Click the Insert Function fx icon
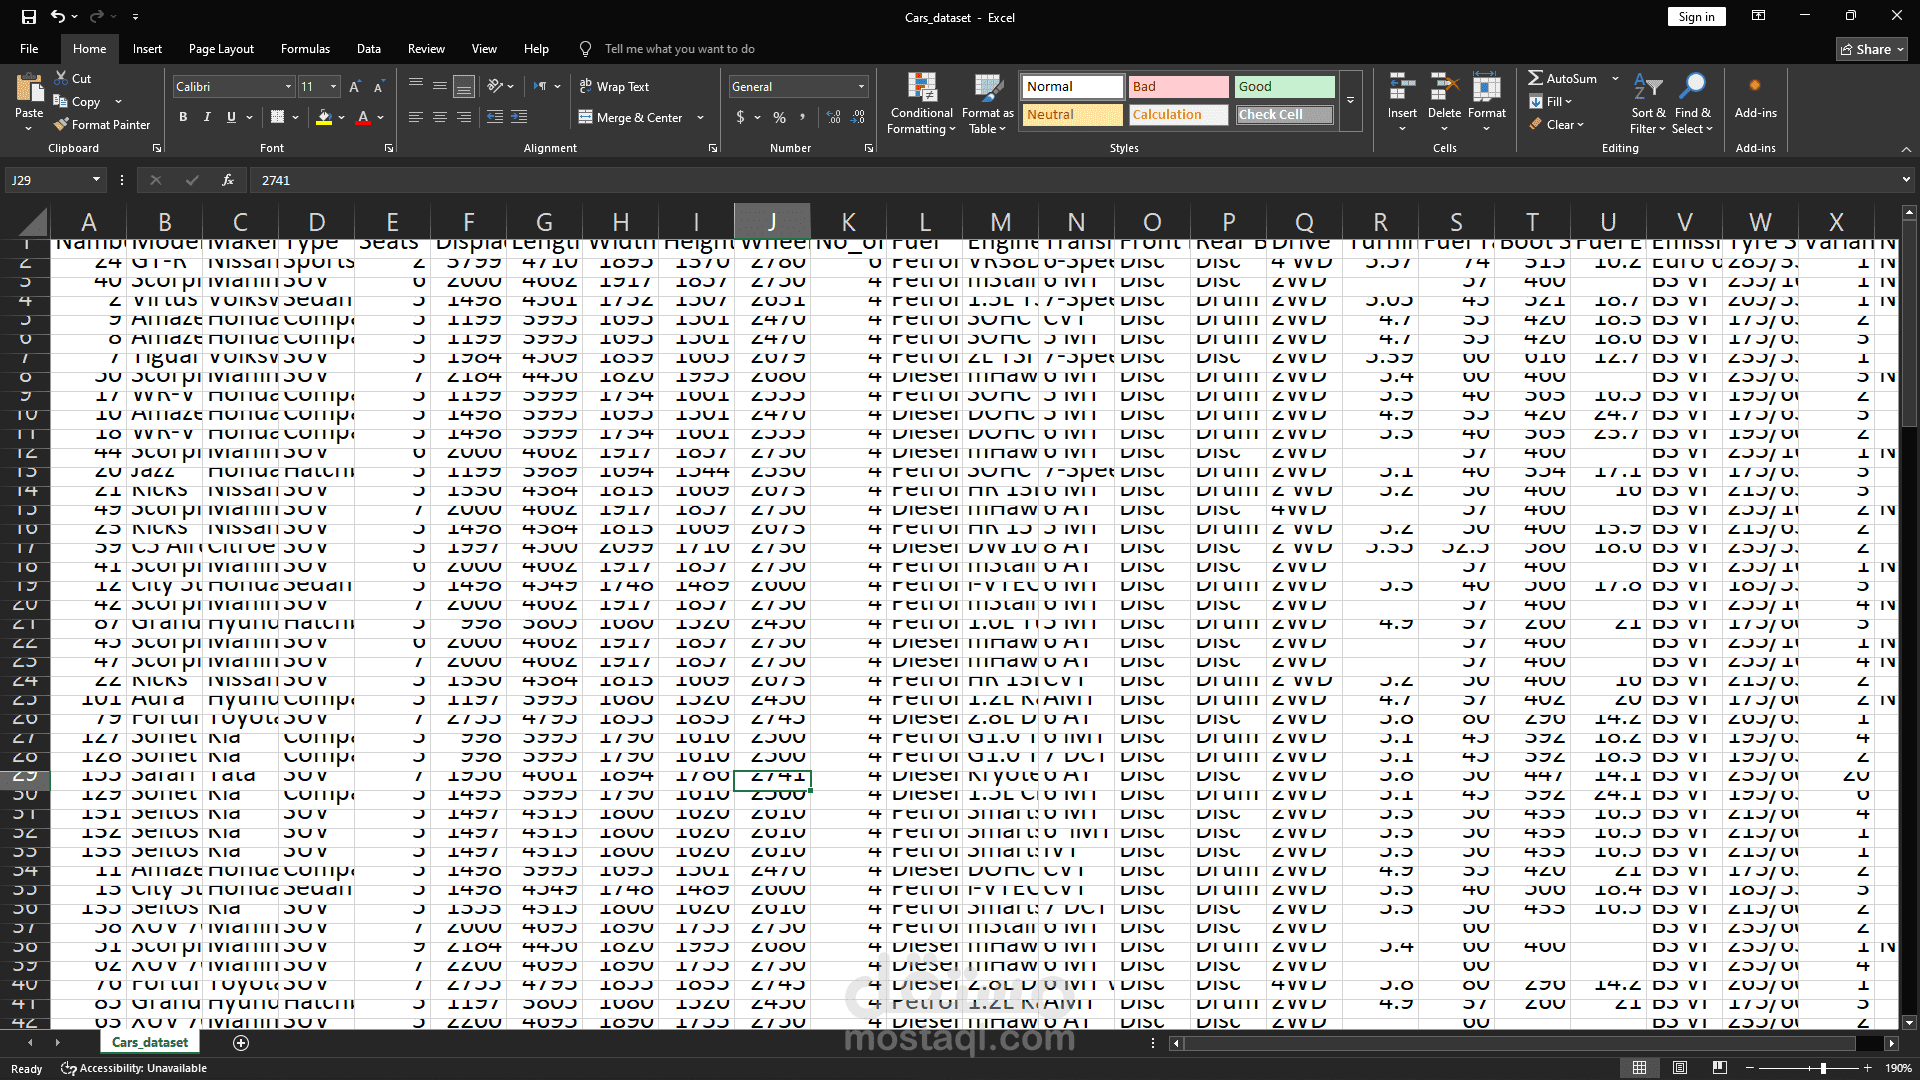Image resolution: width=1920 pixels, height=1080 pixels. (x=228, y=180)
